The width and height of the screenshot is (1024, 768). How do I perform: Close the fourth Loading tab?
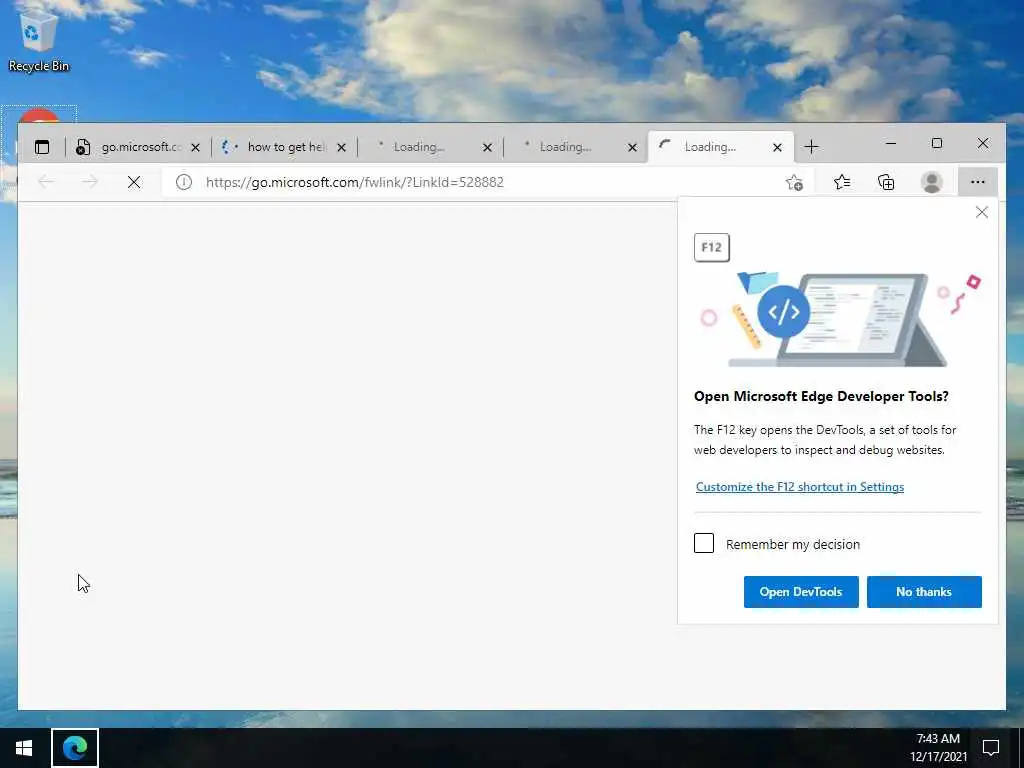click(632, 148)
